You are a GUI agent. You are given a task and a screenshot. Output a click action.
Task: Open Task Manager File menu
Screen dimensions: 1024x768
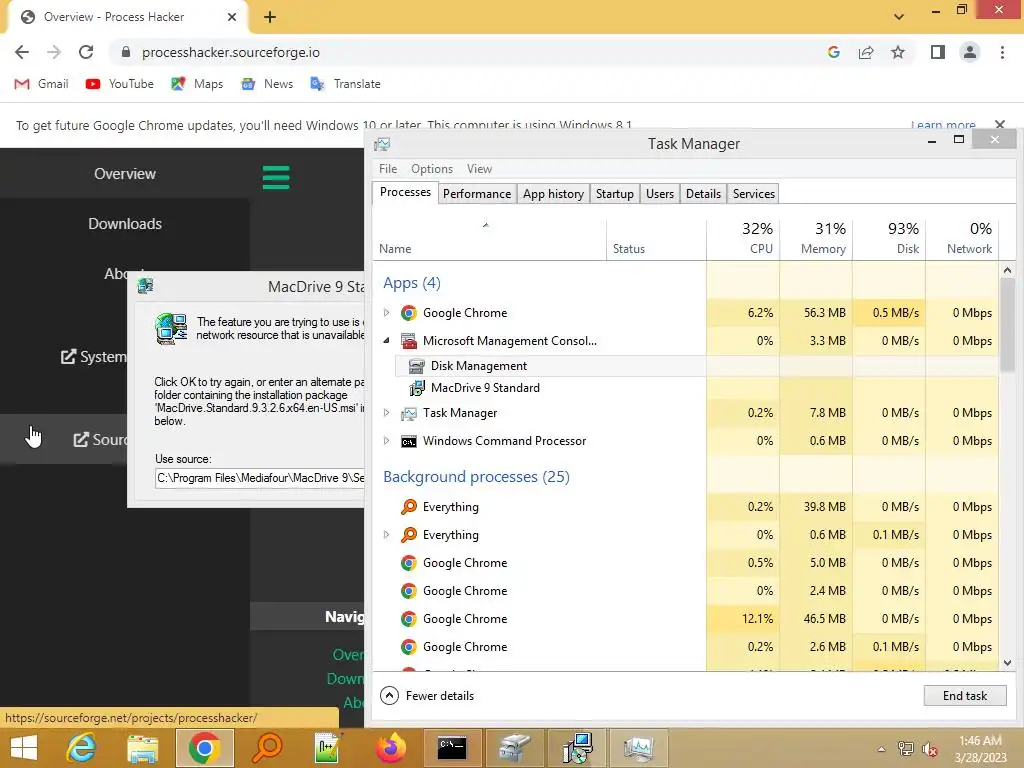[x=388, y=168]
